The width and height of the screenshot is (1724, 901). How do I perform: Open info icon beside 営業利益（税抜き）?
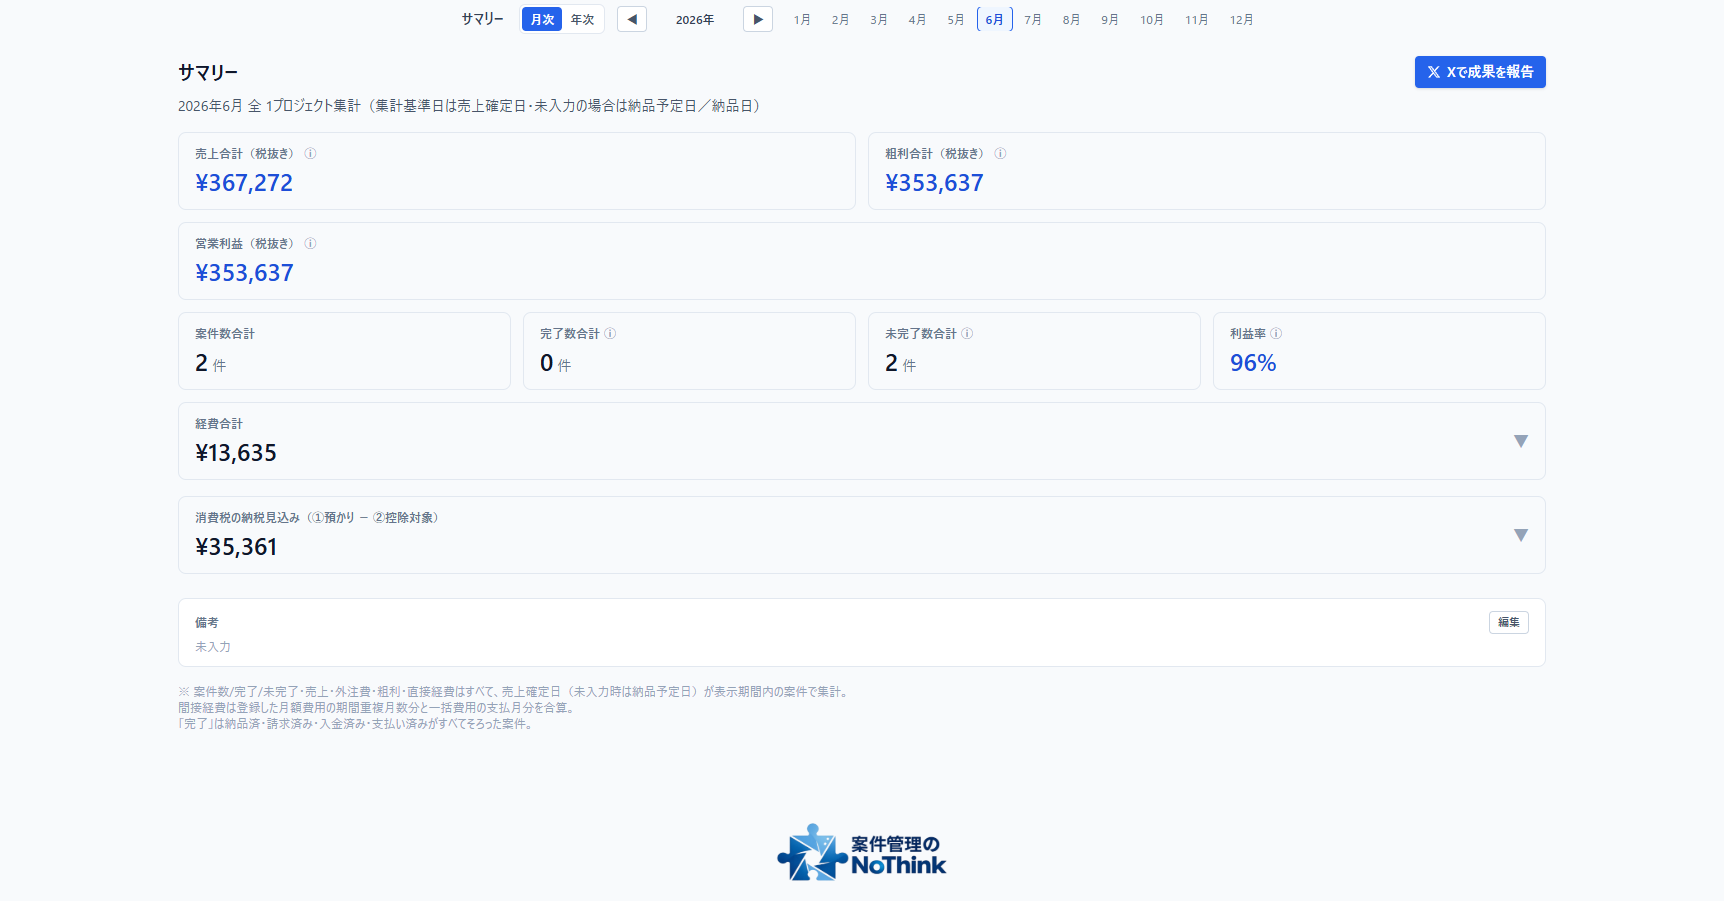pyautogui.click(x=310, y=244)
